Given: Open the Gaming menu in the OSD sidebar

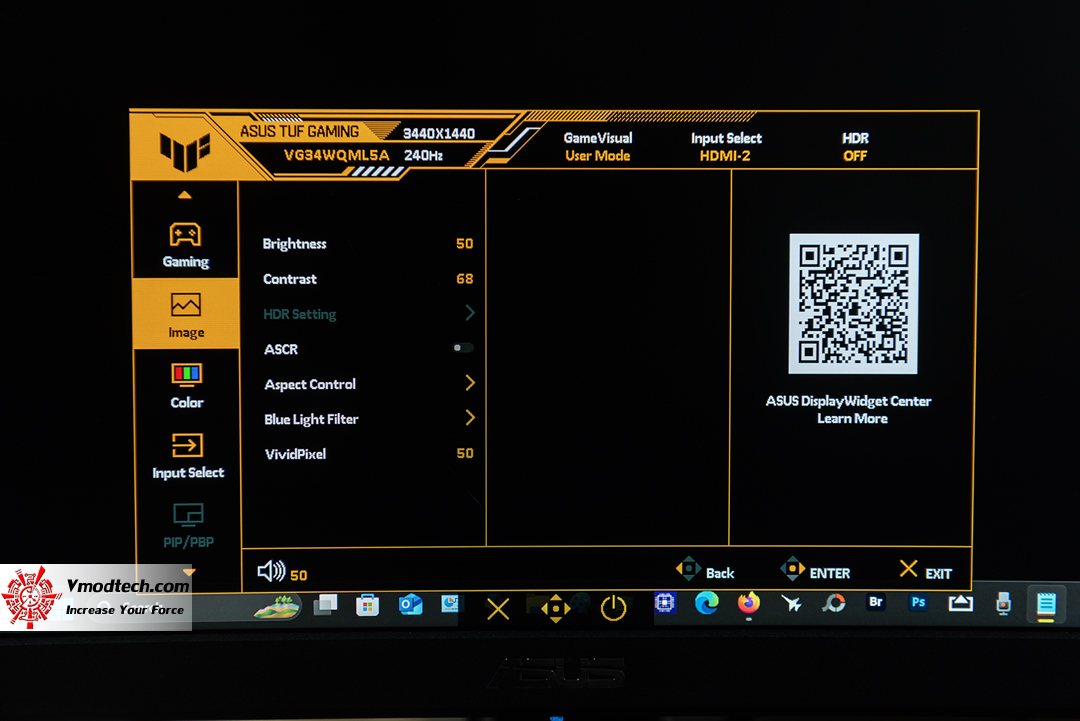Looking at the screenshot, I should click(185, 245).
